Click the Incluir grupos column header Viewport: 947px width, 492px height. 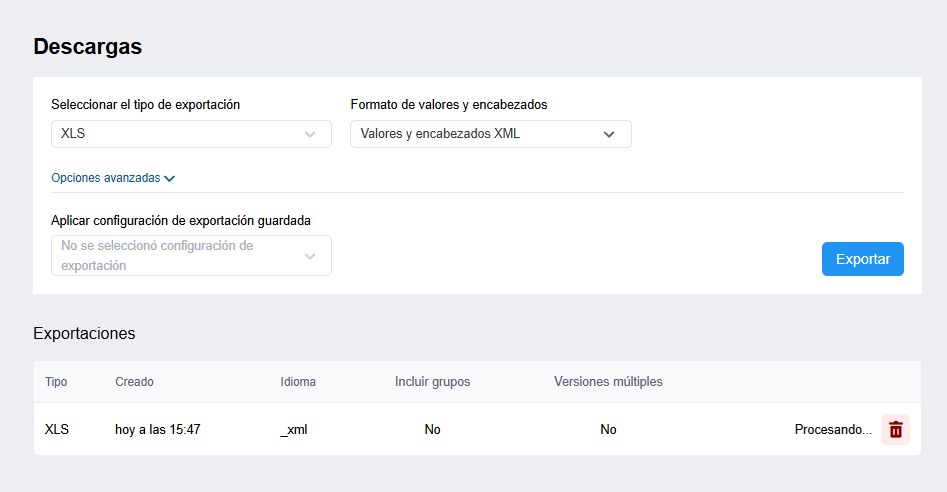tap(432, 382)
